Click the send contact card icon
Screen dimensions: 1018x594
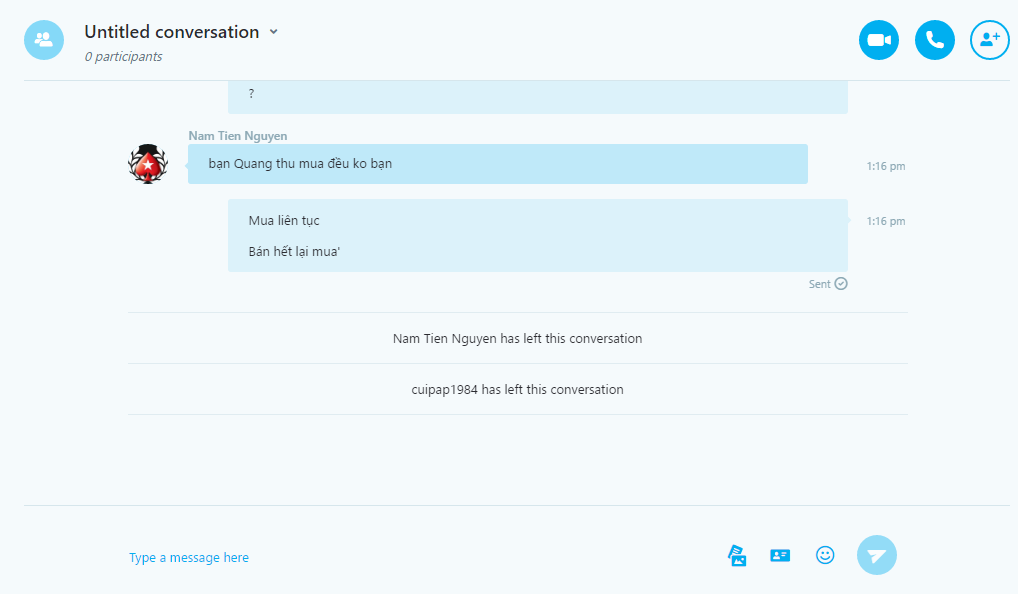click(x=780, y=556)
